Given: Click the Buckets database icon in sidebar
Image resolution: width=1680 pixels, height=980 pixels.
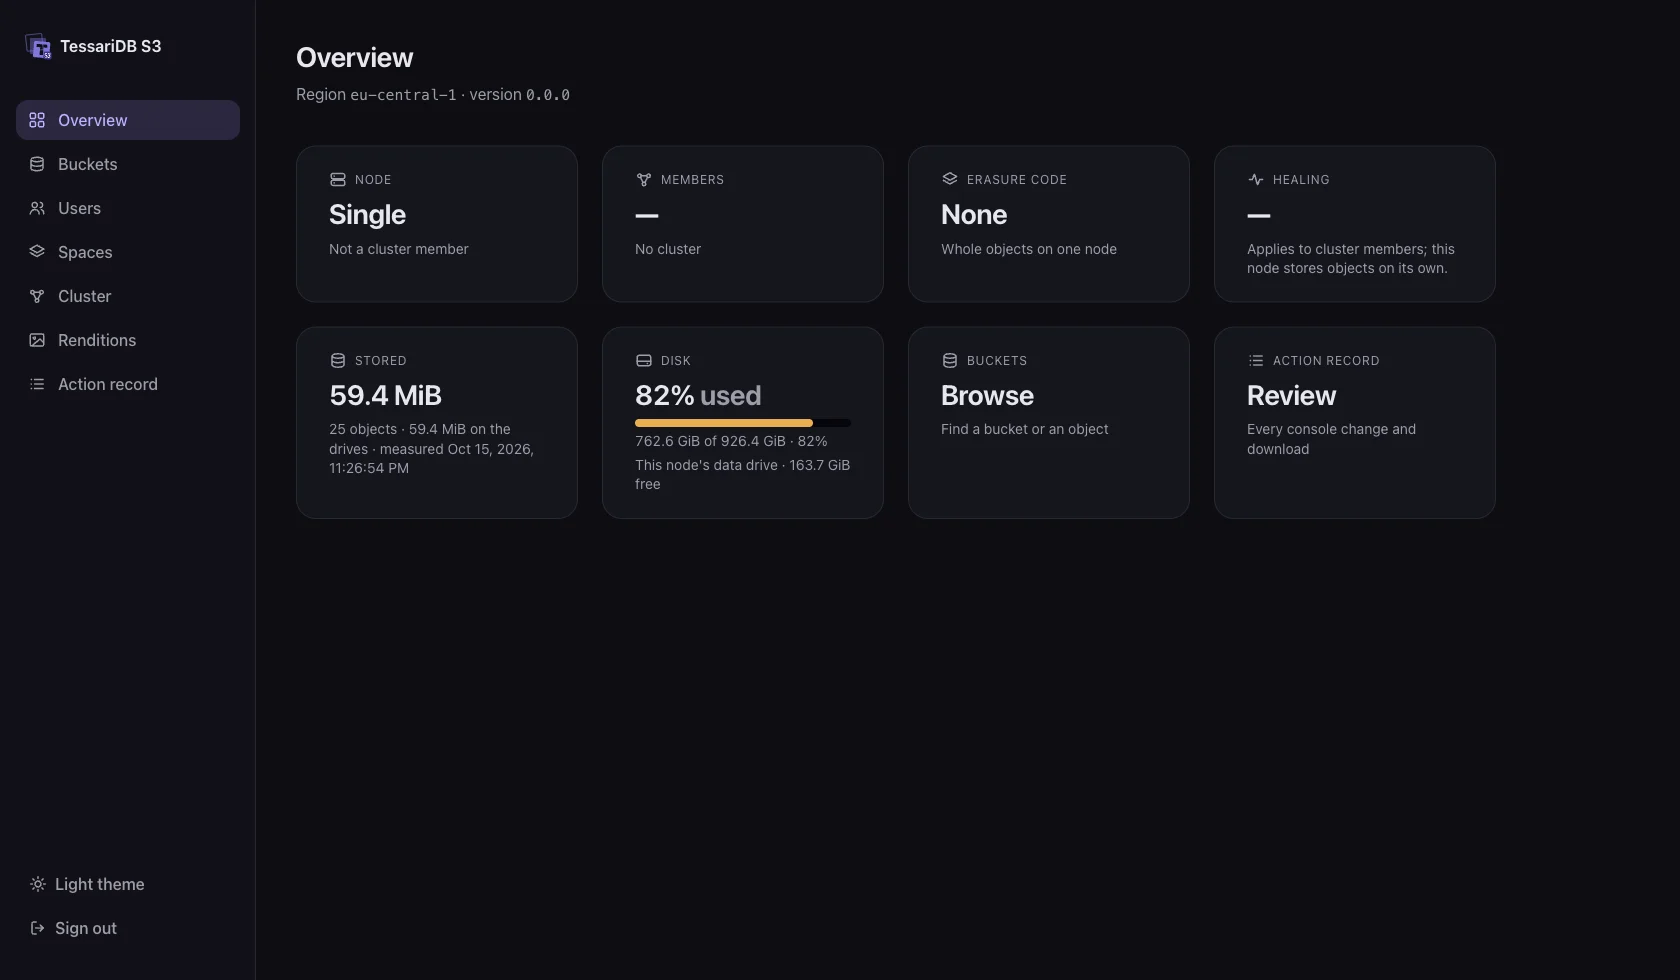Looking at the screenshot, I should pos(37,164).
